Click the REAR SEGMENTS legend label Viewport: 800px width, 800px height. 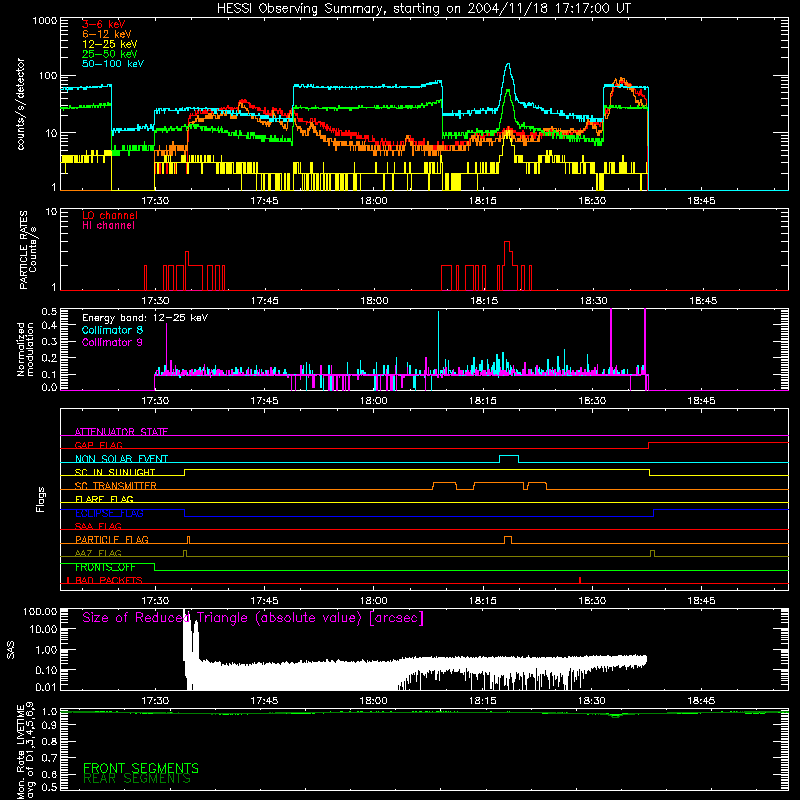(137, 779)
